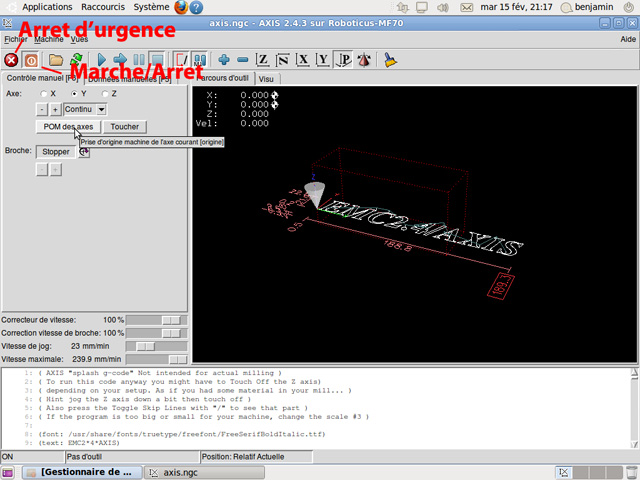Screen dimensions: 640x480
Task: Open the Vues menu
Action: click(x=79, y=40)
